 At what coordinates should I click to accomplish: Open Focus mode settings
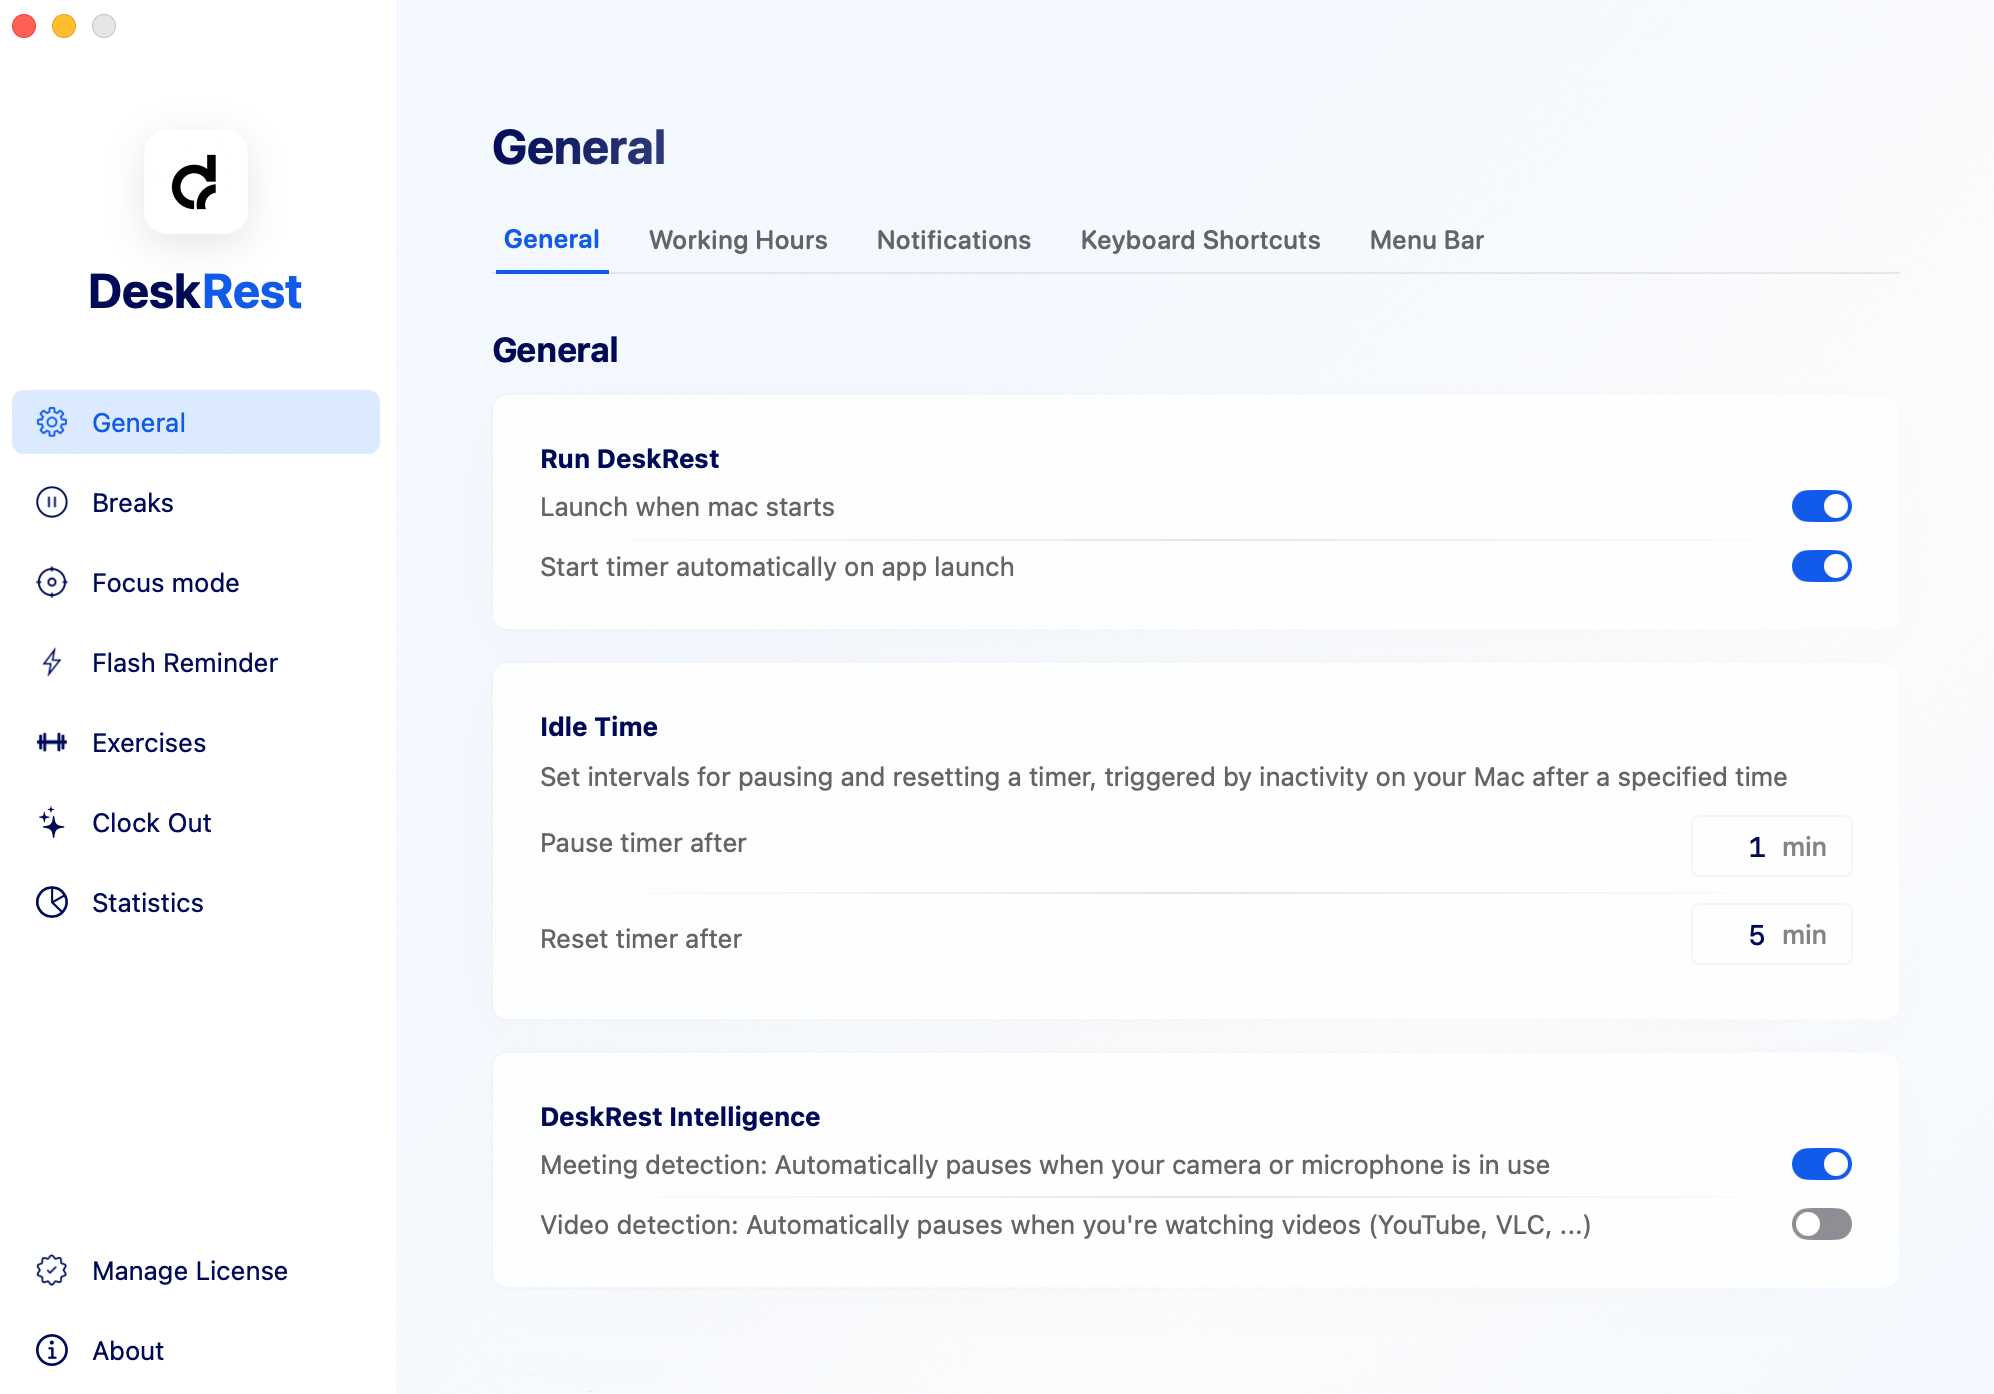pos(196,582)
